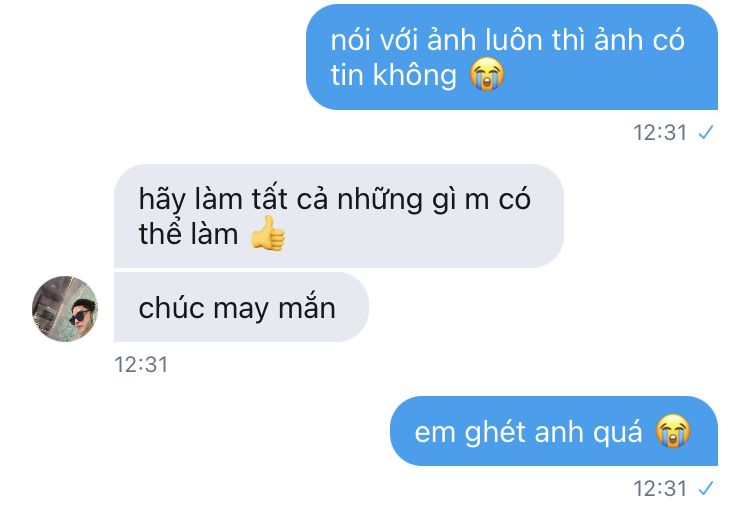Select the gray "hãy làm tất cả" message bubble
This screenshot has height=506, width=750.
[x=339, y=216]
